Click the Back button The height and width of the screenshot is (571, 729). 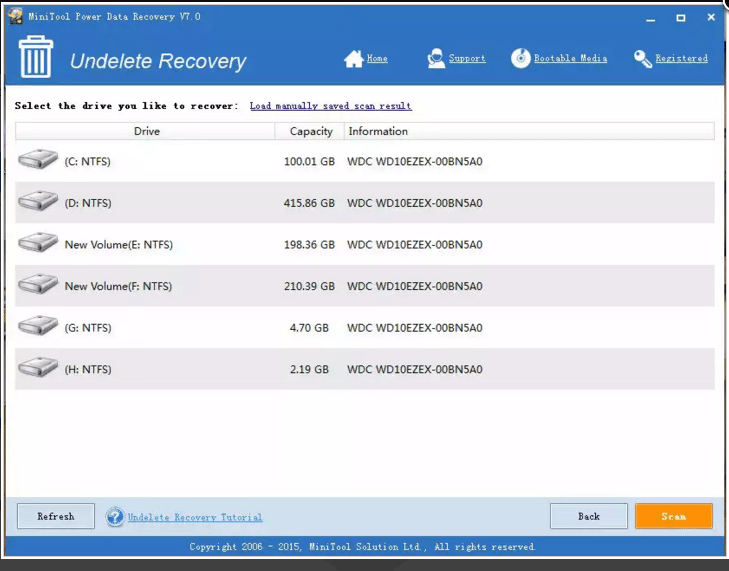[589, 516]
